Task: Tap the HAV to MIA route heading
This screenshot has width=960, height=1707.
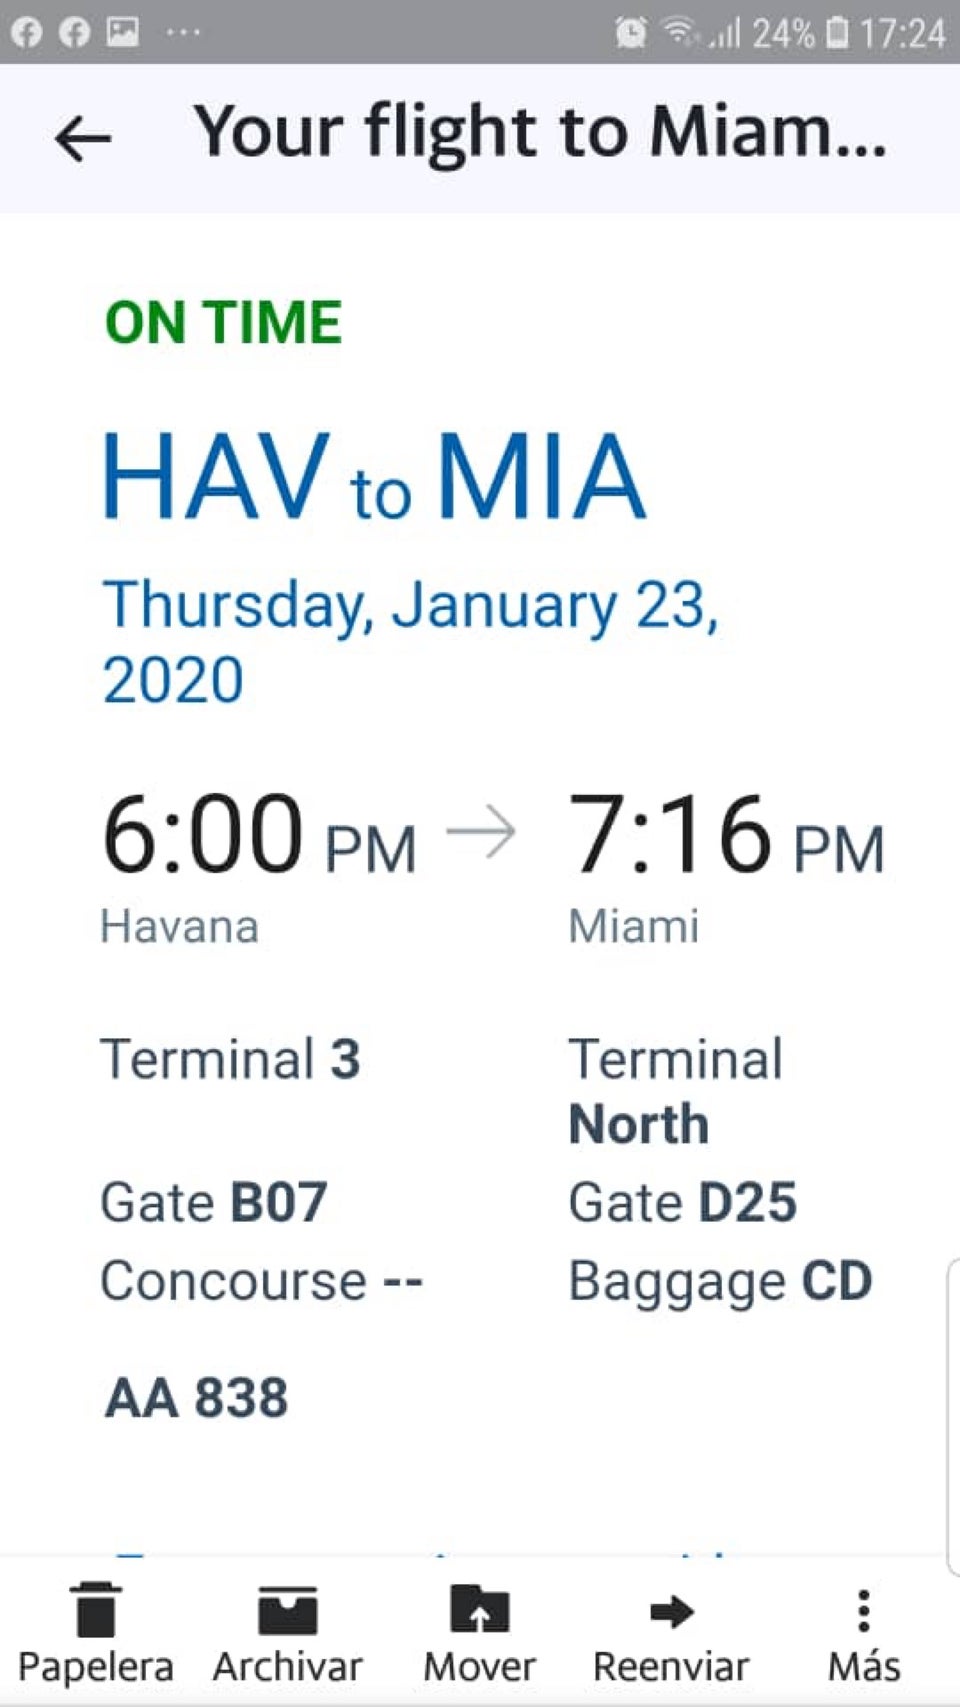Action: pos(374,476)
